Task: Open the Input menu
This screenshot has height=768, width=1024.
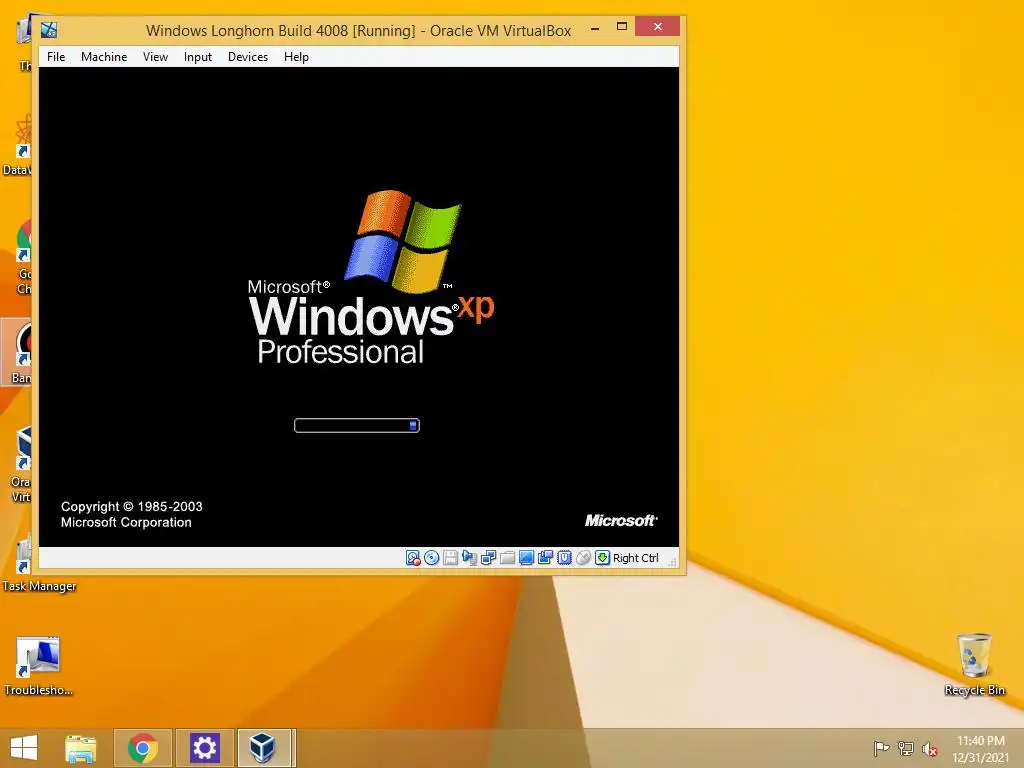Action: click(198, 57)
